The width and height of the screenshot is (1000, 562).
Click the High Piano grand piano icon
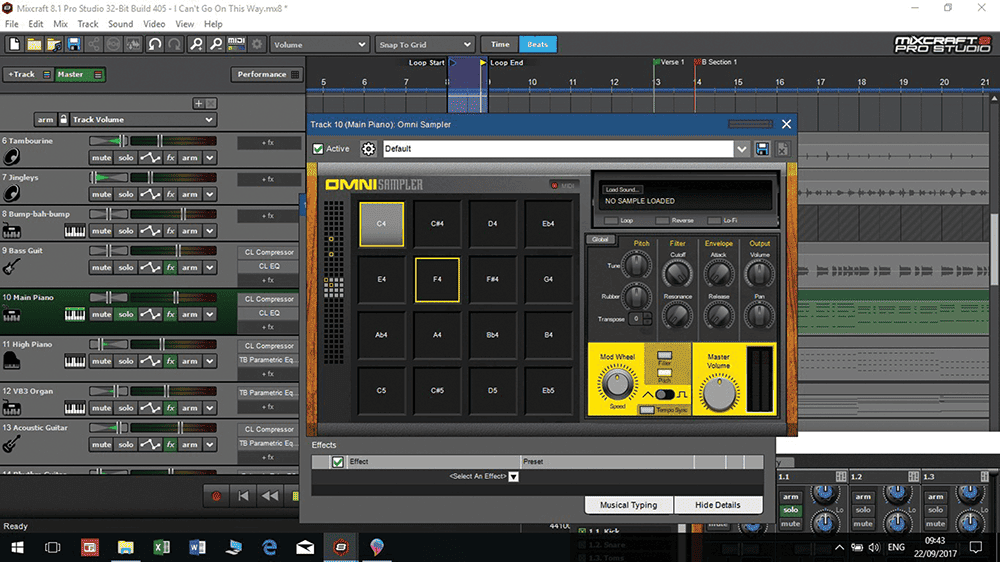11,361
